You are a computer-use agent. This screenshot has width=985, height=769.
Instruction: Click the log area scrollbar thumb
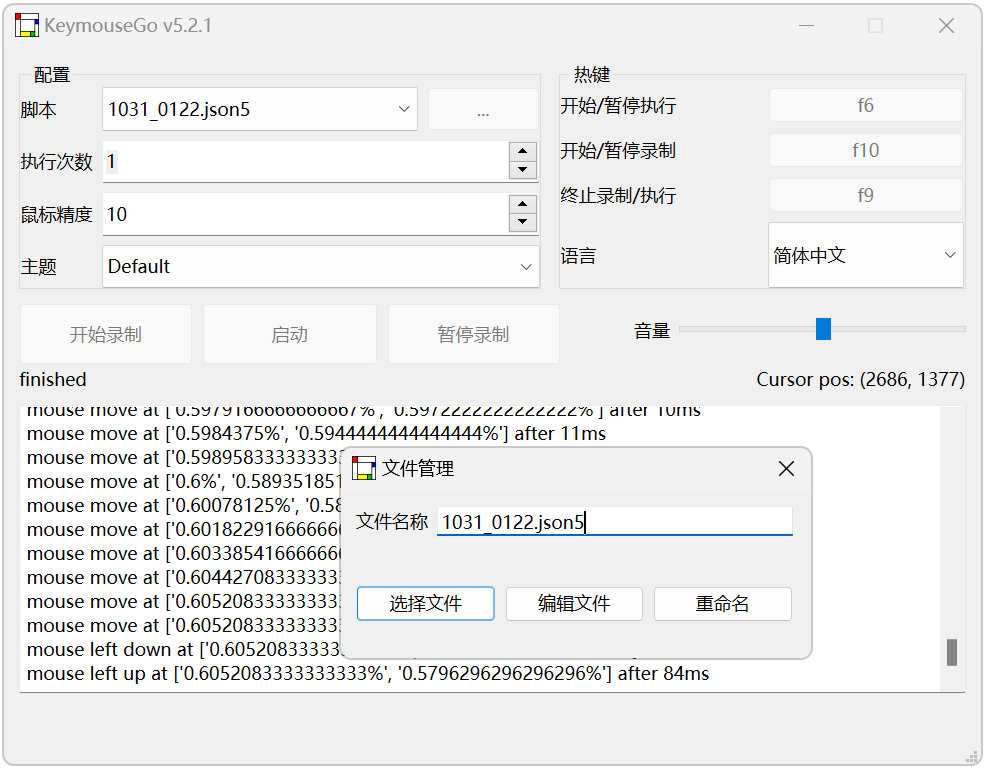[x=952, y=652]
